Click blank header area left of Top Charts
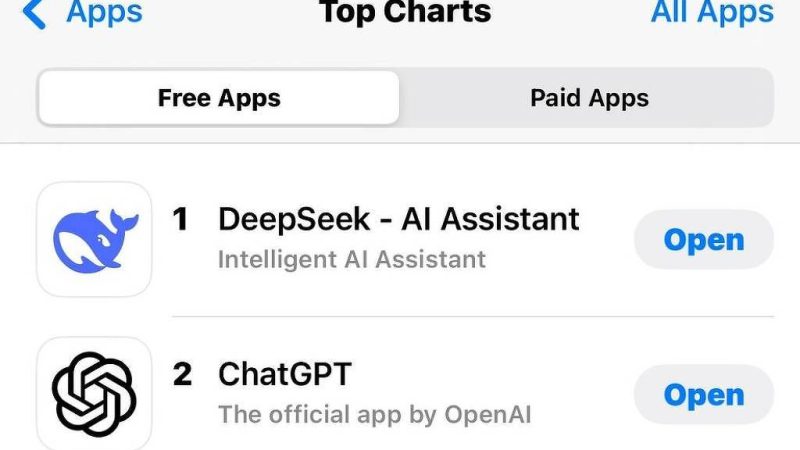This screenshot has height=450, width=800. pos(230,13)
